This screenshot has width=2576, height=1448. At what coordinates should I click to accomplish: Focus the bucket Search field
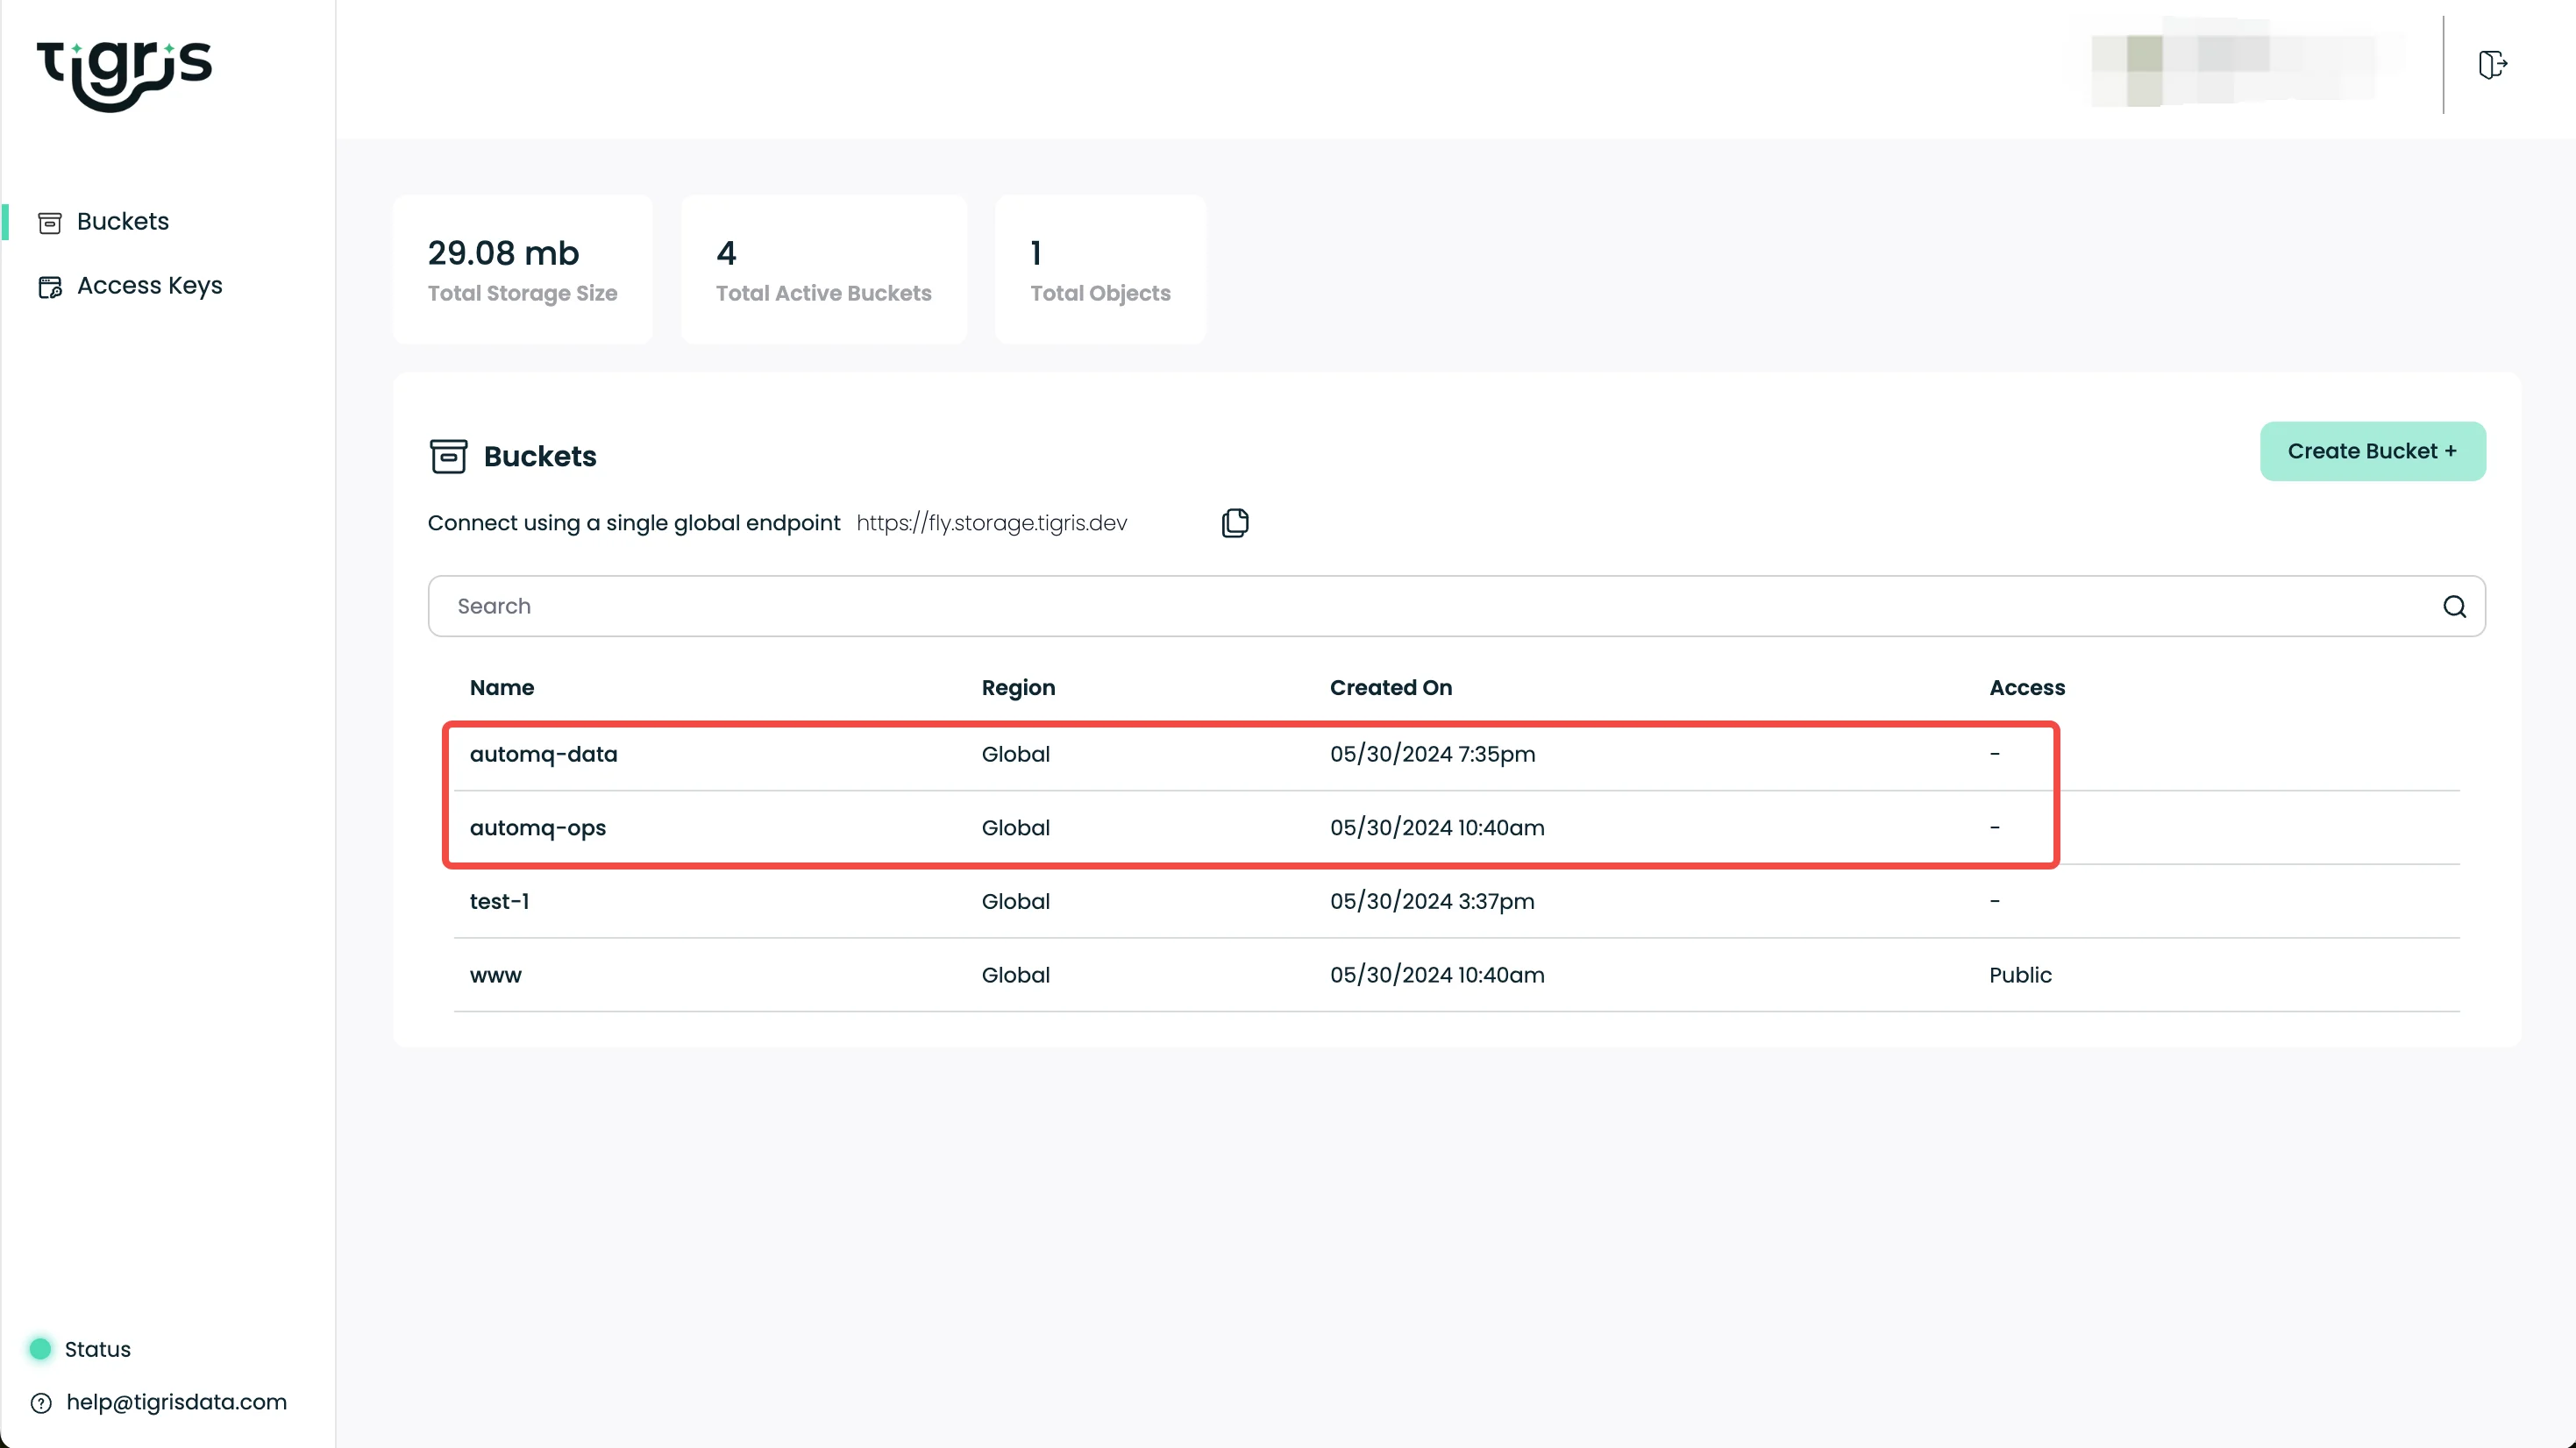click(x=1400, y=606)
